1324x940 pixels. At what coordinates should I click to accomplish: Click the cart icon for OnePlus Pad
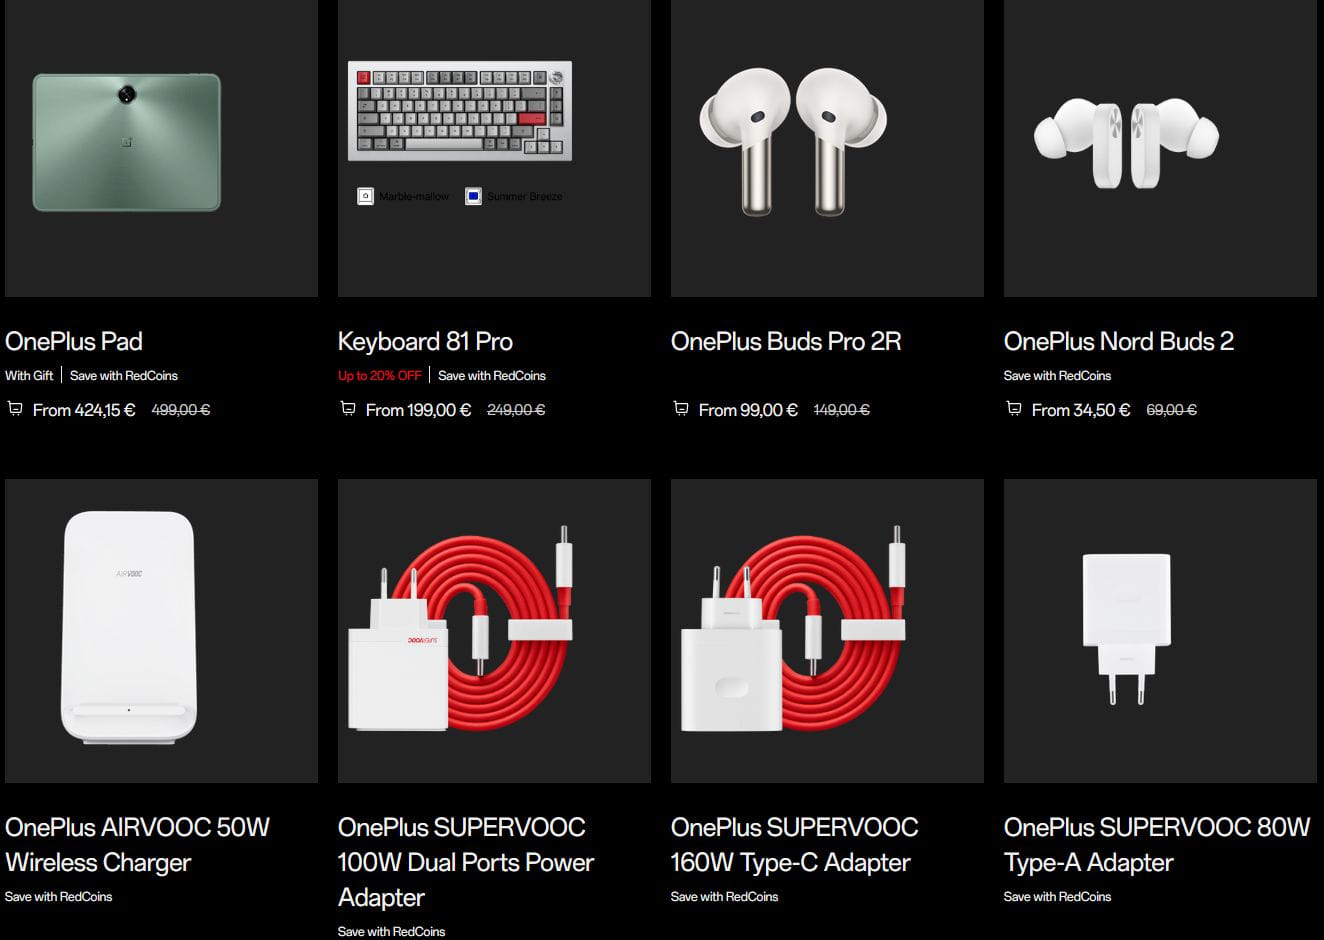[15, 409]
